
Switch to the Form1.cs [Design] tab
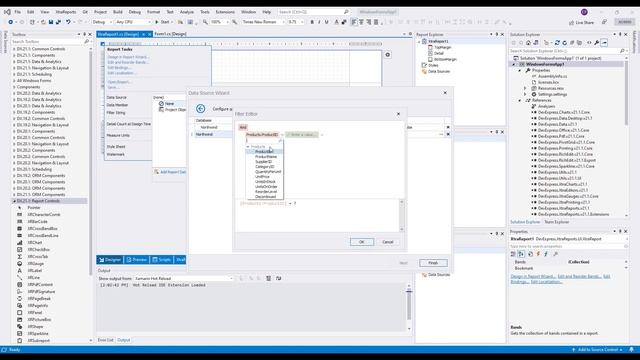click(x=170, y=34)
